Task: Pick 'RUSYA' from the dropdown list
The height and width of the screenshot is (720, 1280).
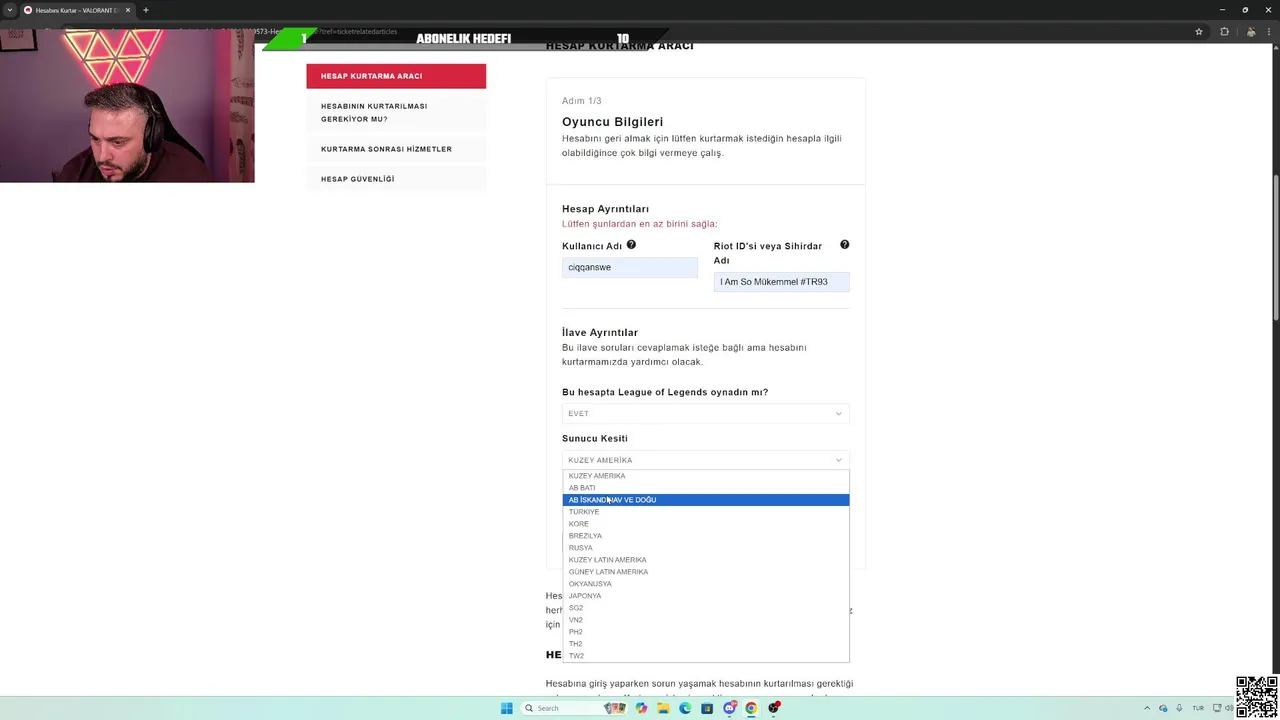Action: pos(705,548)
